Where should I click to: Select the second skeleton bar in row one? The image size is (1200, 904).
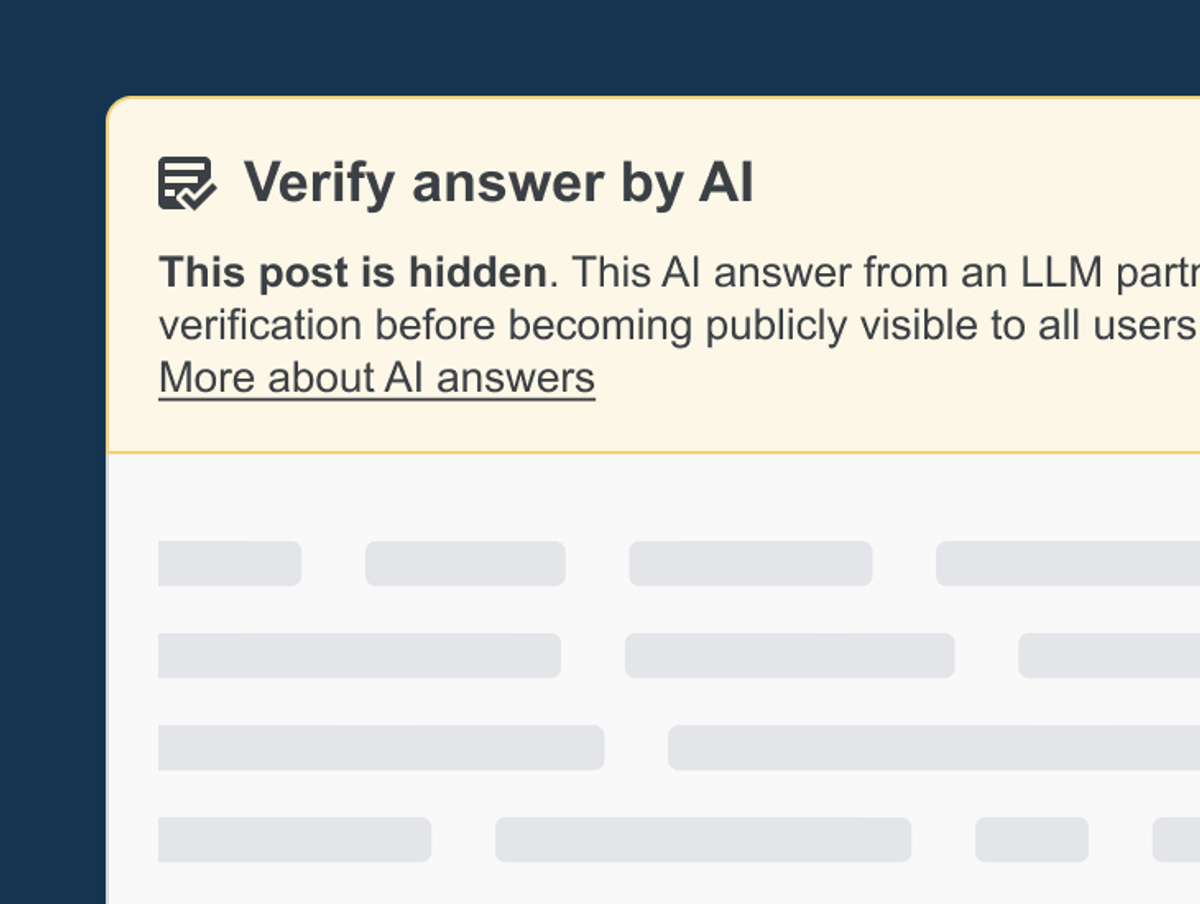tap(466, 563)
